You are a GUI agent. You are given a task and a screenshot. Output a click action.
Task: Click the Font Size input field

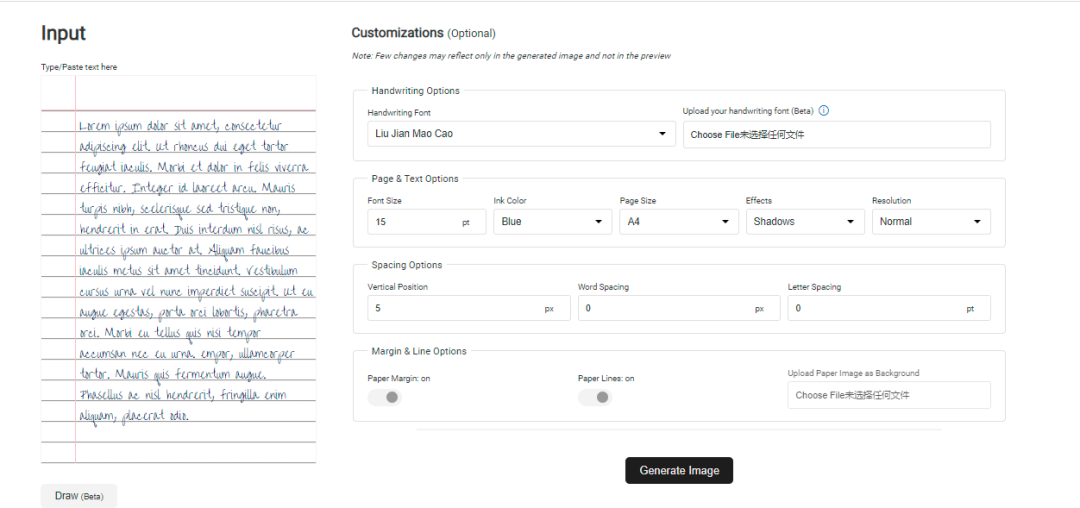[x=412, y=222]
